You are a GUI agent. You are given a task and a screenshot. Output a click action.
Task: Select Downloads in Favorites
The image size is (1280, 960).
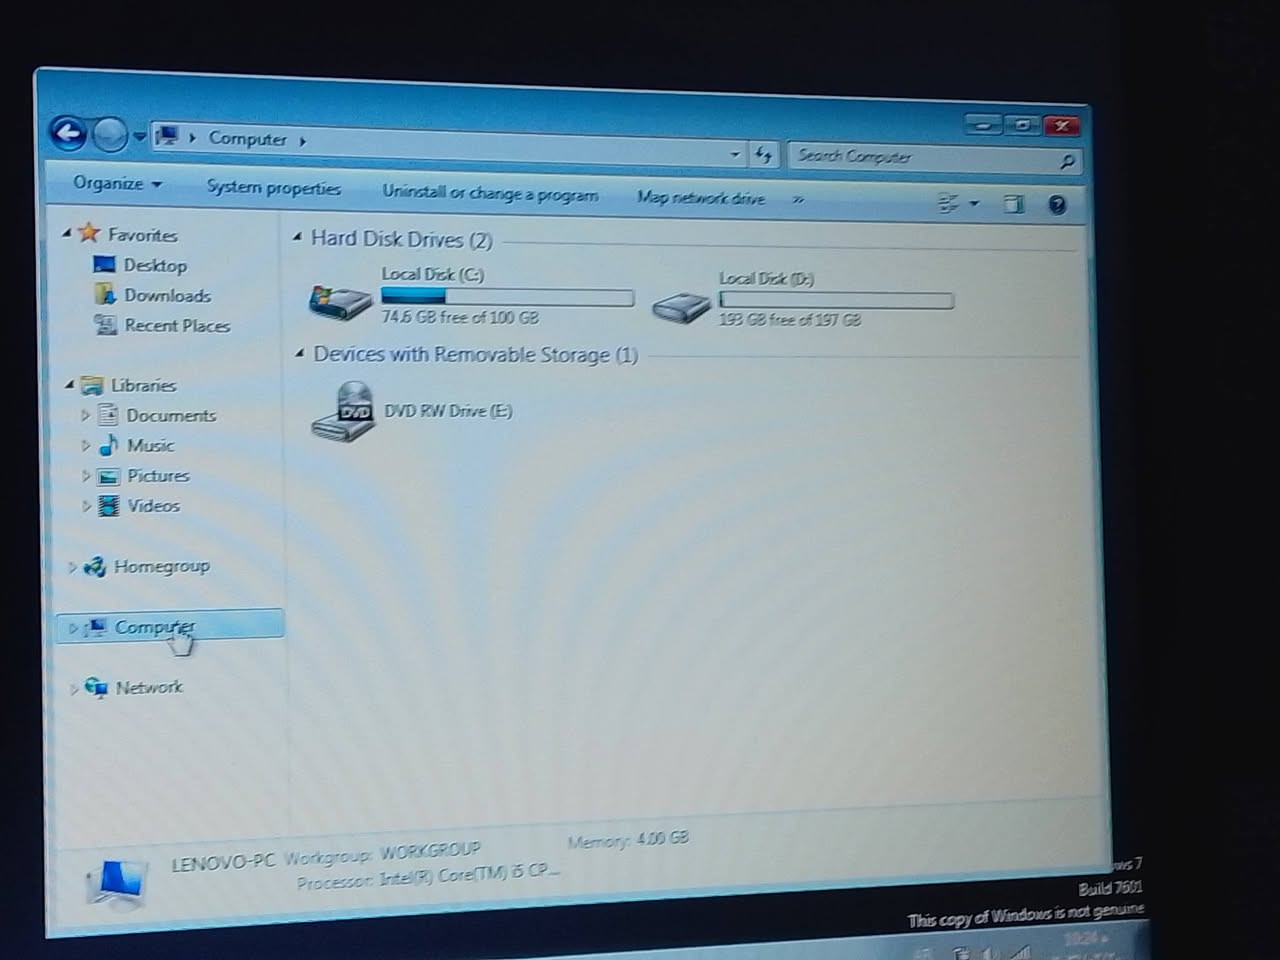[x=167, y=296]
